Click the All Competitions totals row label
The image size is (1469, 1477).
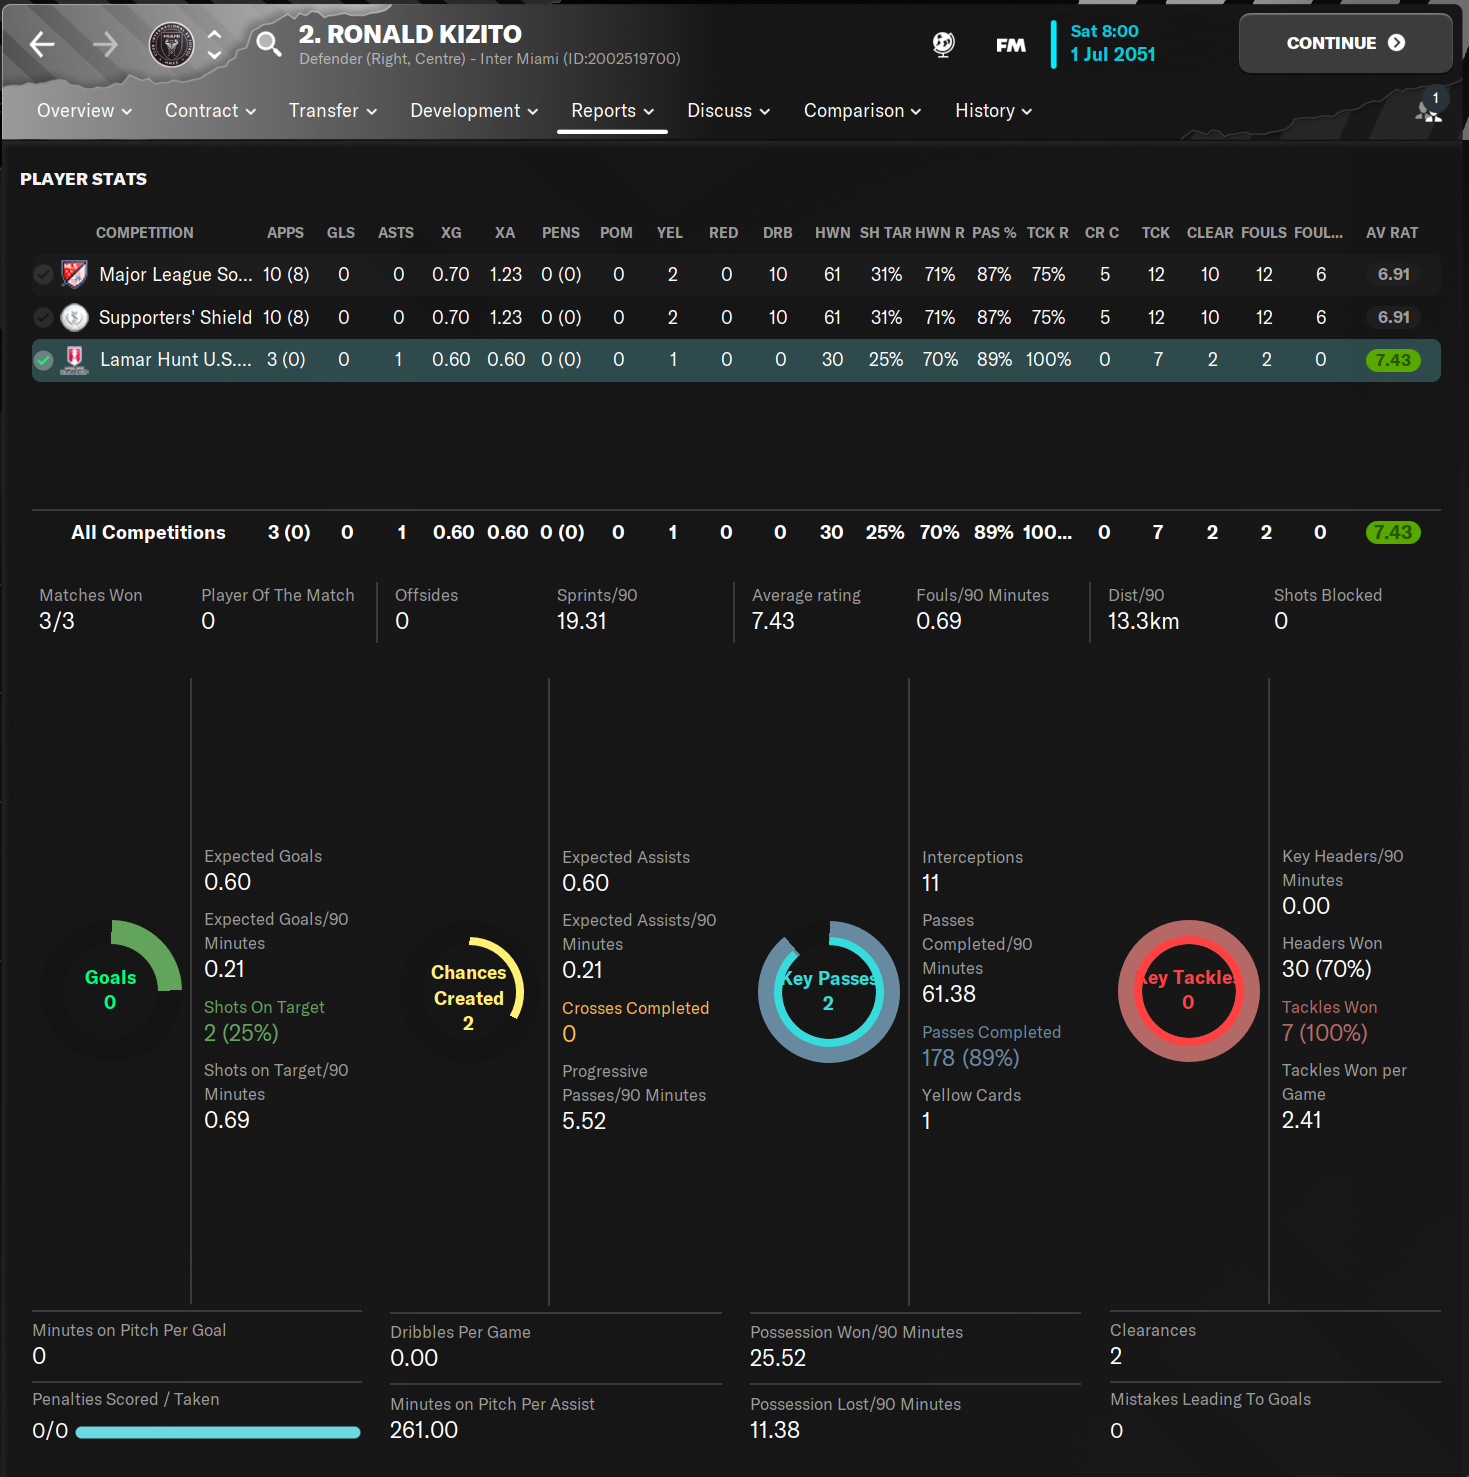tap(148, 533)
